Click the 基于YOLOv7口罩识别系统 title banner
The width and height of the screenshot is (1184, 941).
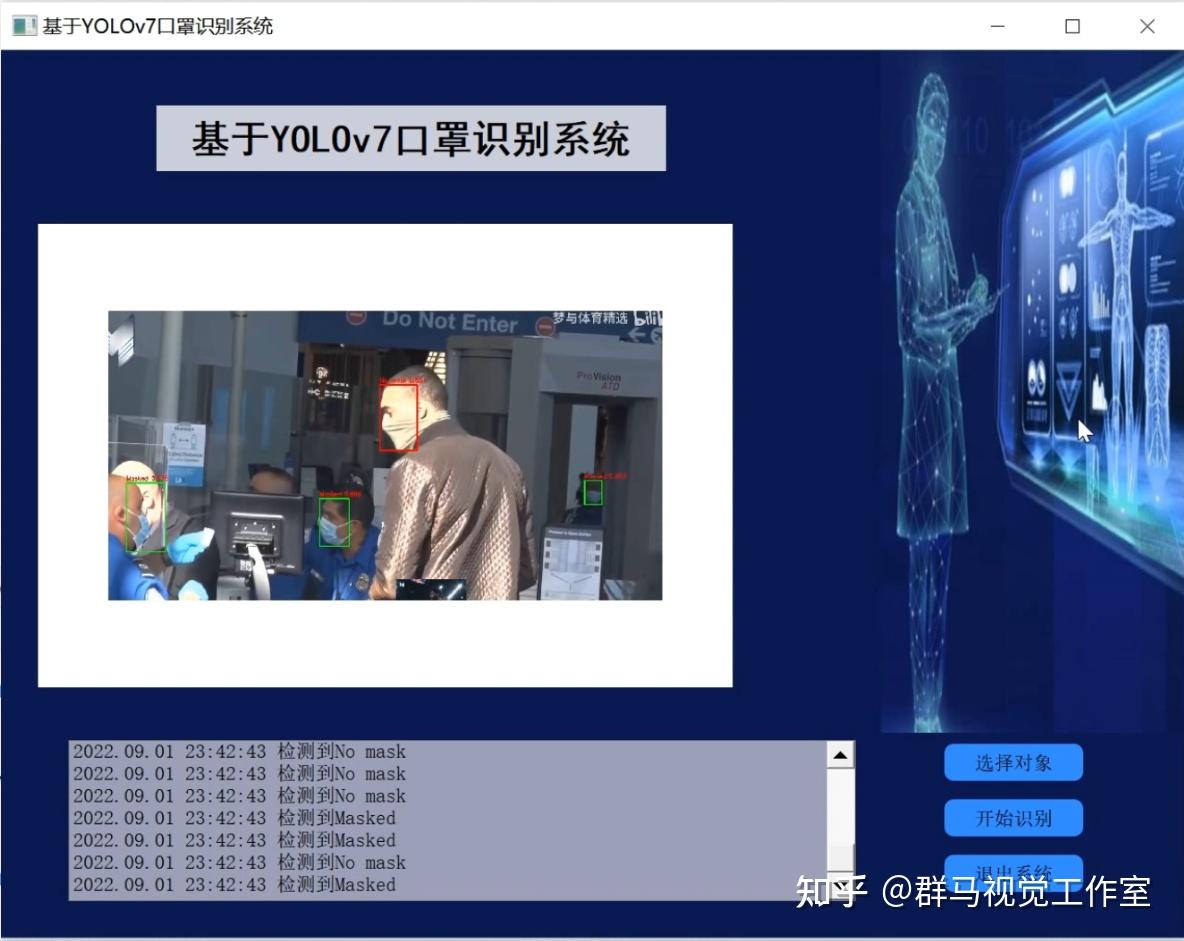pos(410,140)
